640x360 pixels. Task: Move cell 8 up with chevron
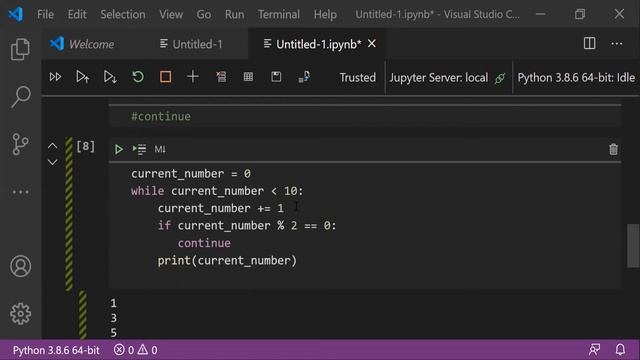click(52, 146)
